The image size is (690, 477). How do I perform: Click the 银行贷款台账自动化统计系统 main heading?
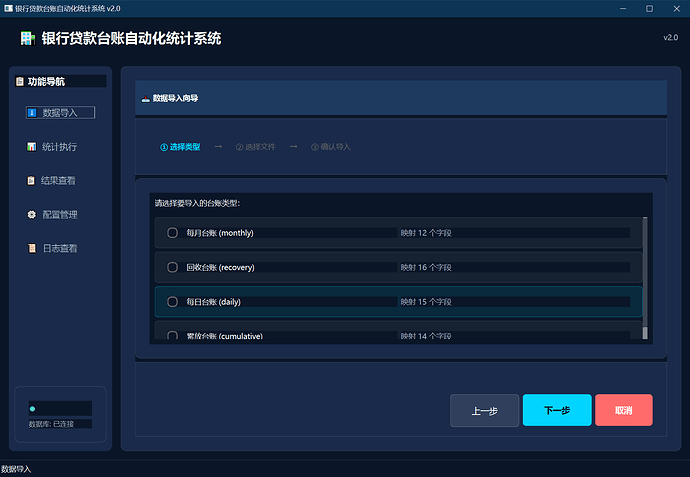[x=131, y=38]
